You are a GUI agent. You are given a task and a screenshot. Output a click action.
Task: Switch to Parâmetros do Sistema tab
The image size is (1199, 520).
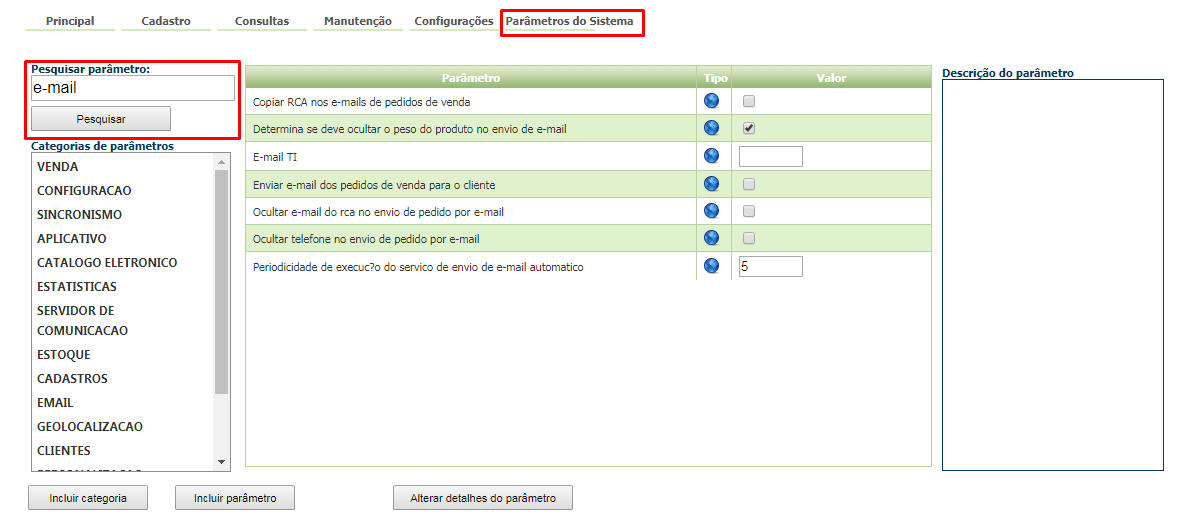pyautogui.click(x=570, y=21)
